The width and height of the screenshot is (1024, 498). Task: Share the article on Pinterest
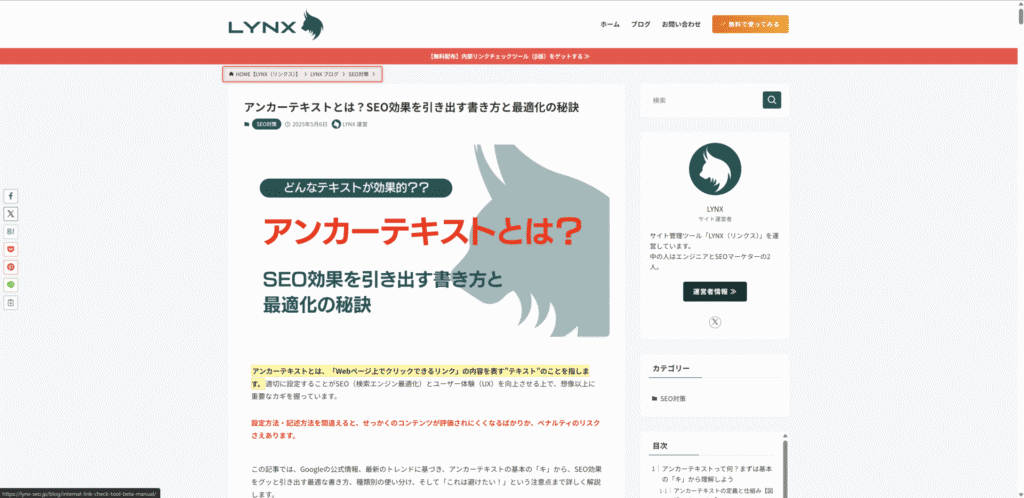coord(10,267)
